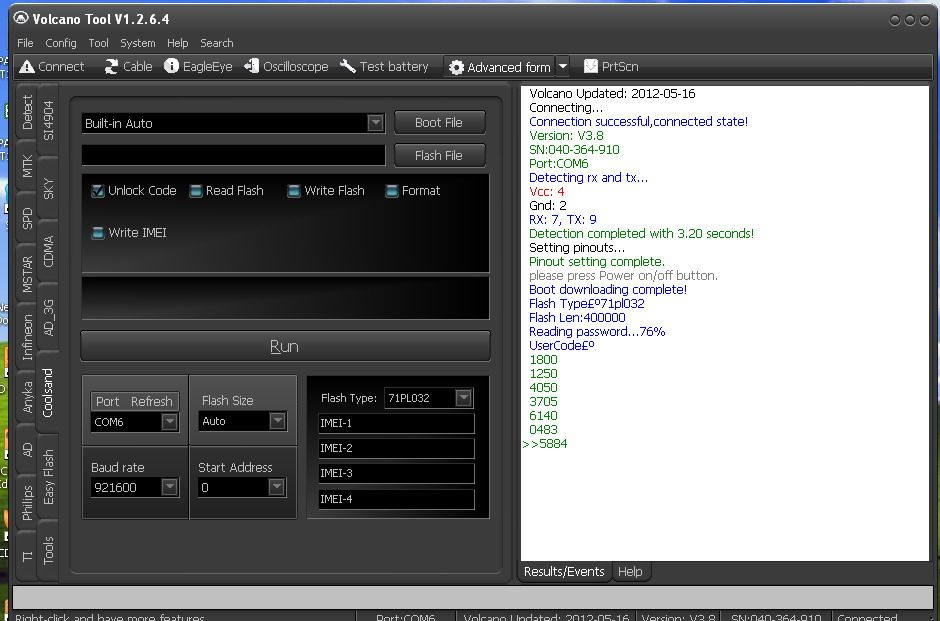Open the File menu
Screen dimensions: 940x621
coord(25,43)
